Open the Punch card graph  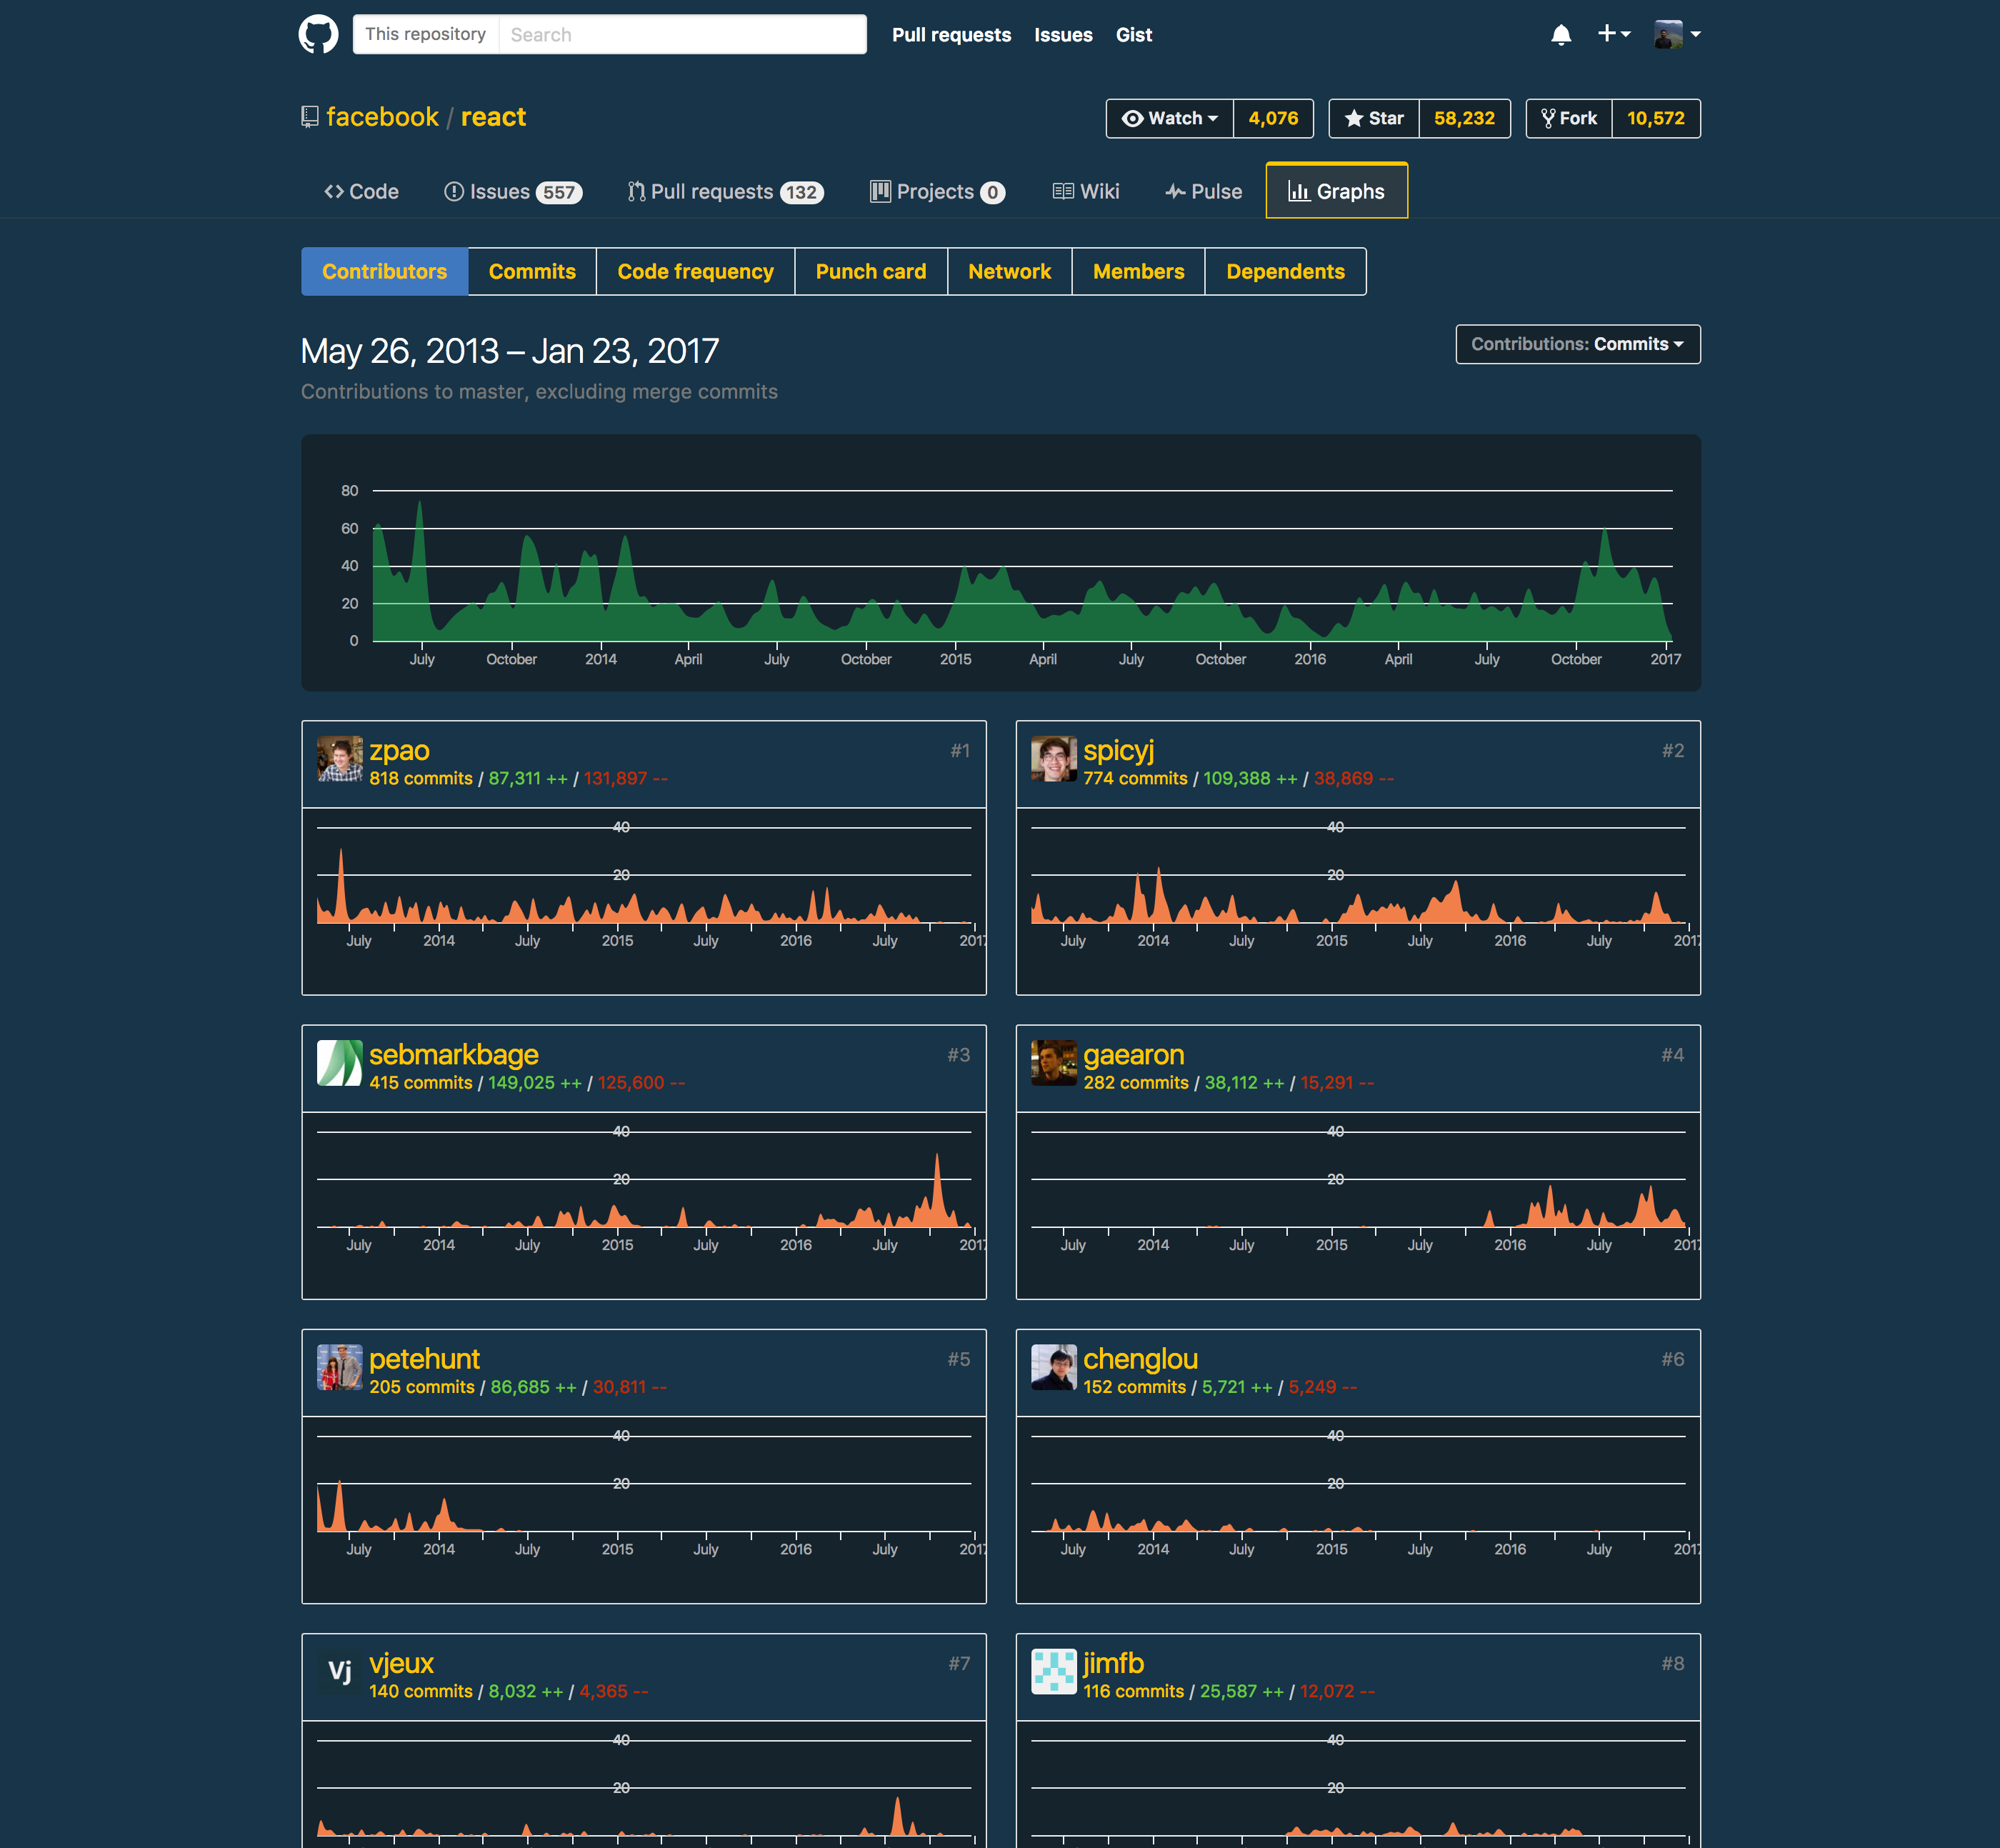[871, 271]
